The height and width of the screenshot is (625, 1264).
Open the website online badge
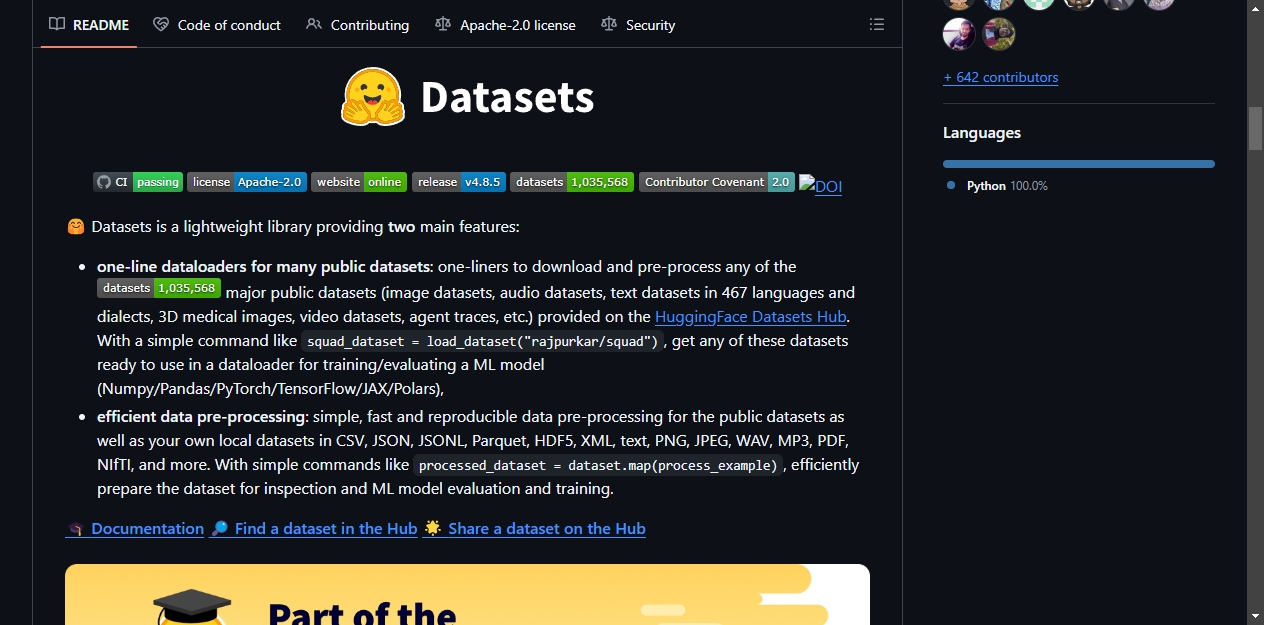359,182
